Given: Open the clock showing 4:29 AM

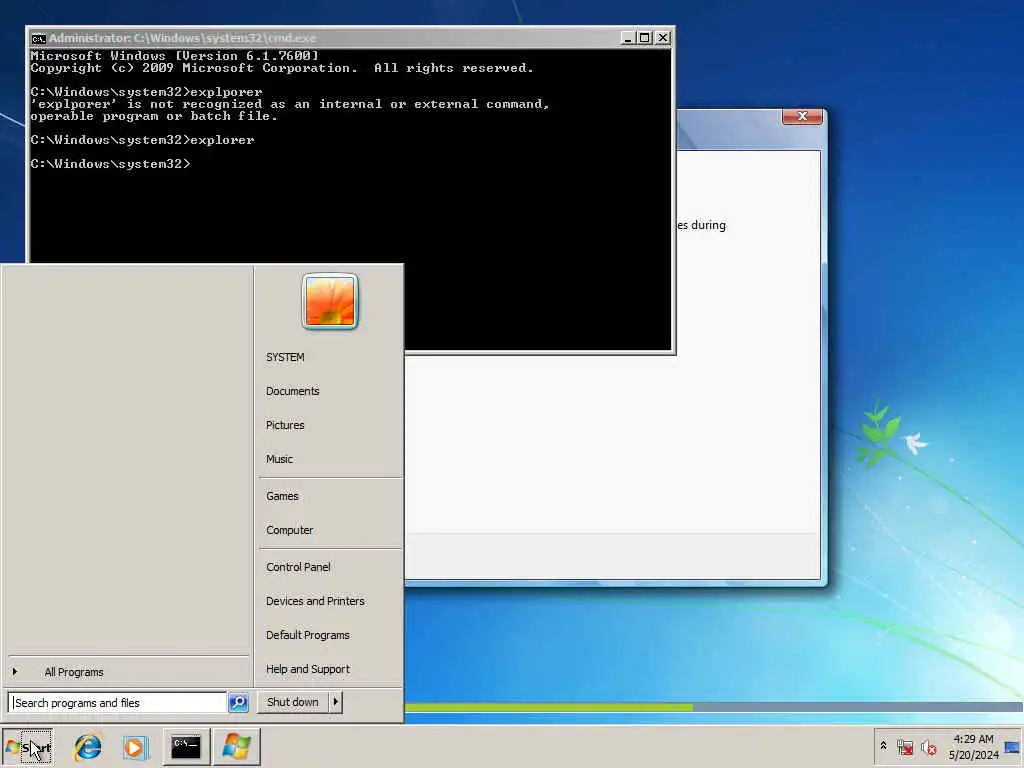Looking at the screenshot, I should 973,746.
